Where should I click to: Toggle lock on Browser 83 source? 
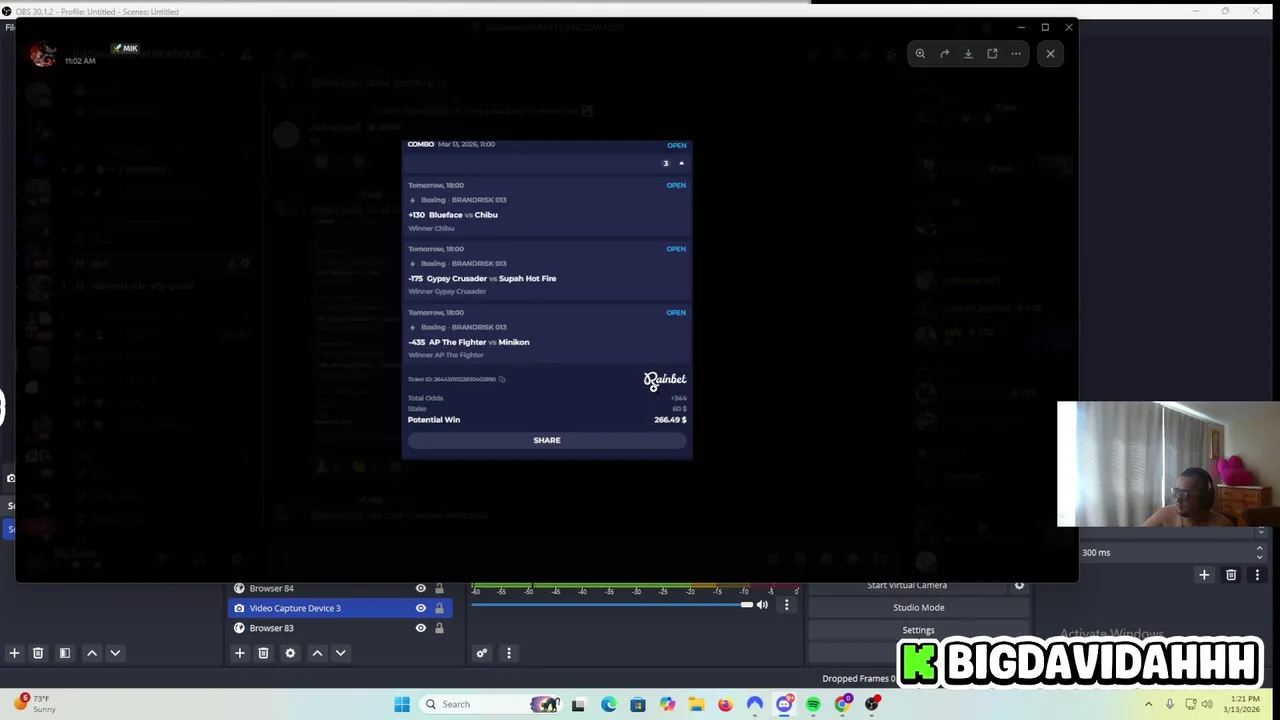(439, 628)
